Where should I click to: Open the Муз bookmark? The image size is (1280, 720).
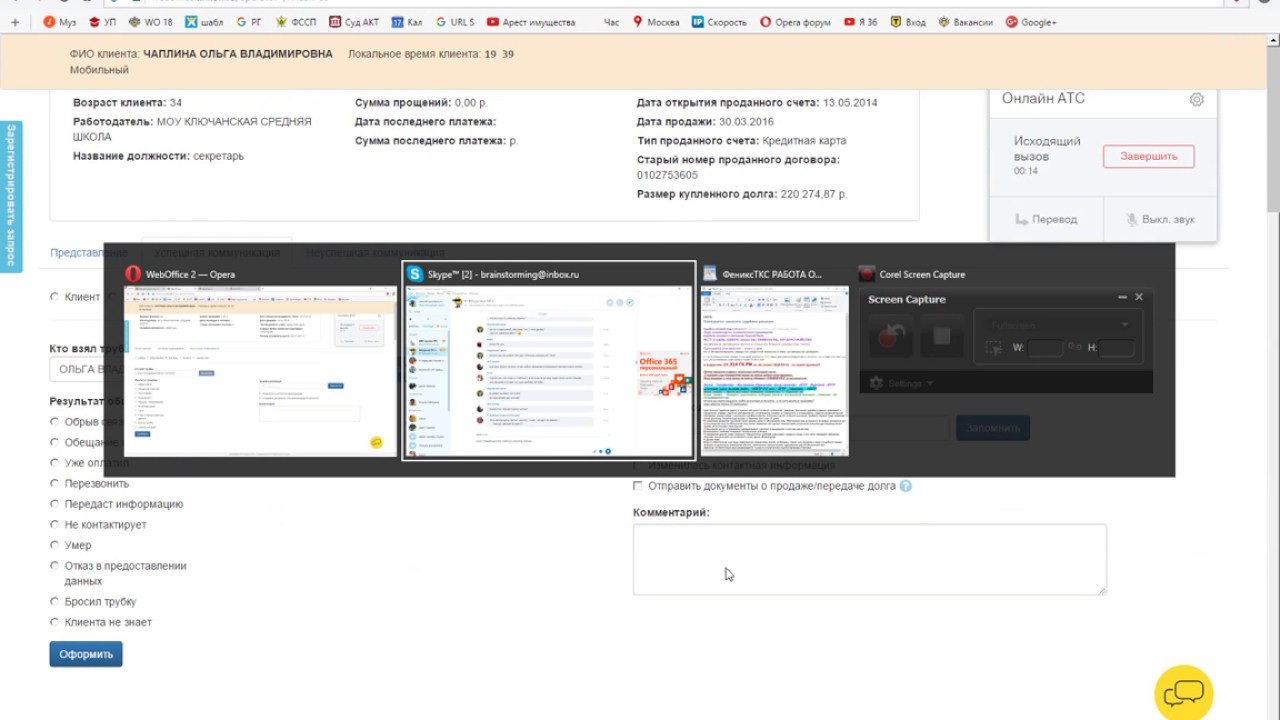click(59, 22)
